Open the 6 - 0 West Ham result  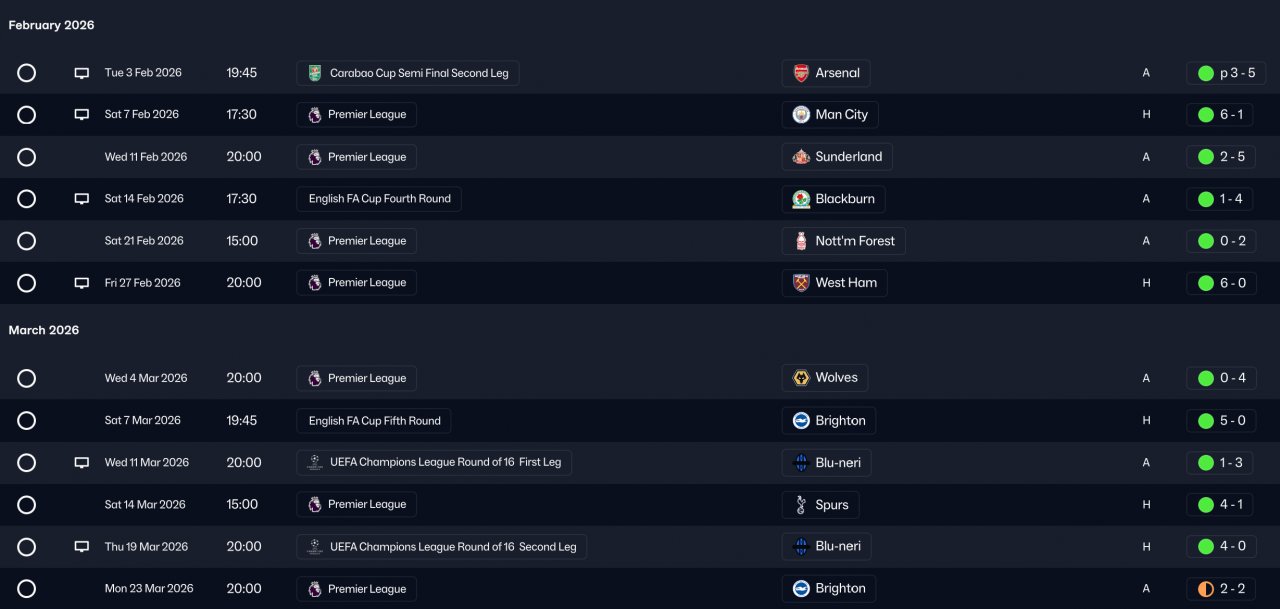1226,283
